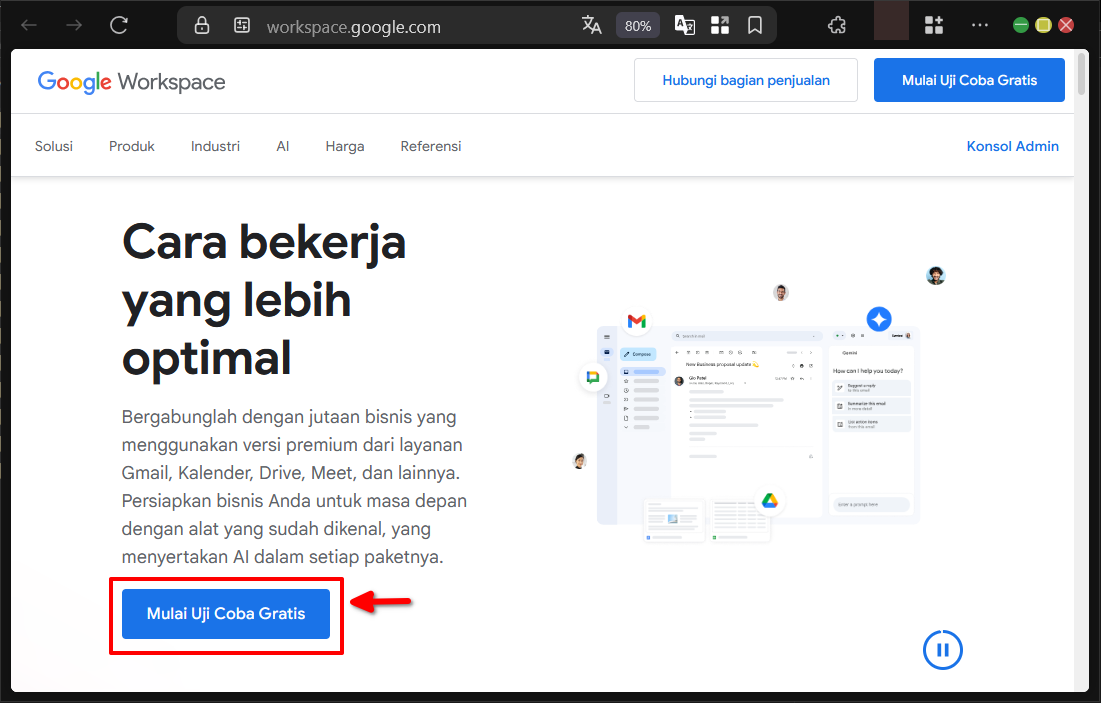
Task: Click the language translation A-character icon
Action: point(685,26)
